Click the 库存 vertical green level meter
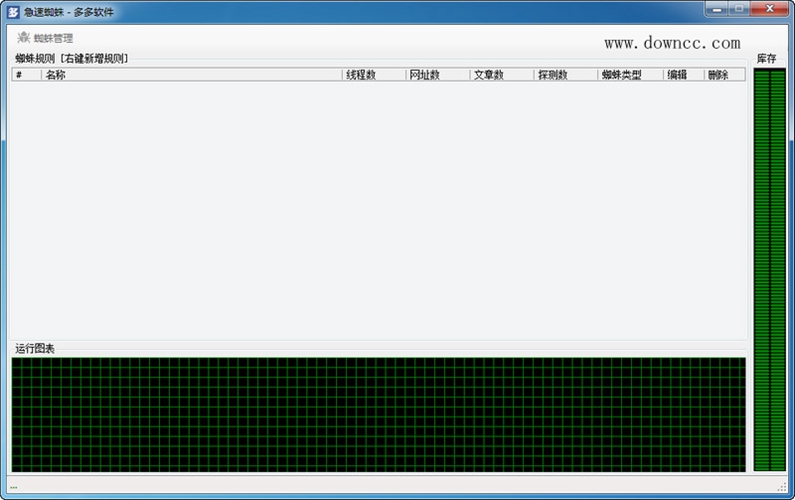This screenshot has width=795, height=500. (x=769, y=270)
